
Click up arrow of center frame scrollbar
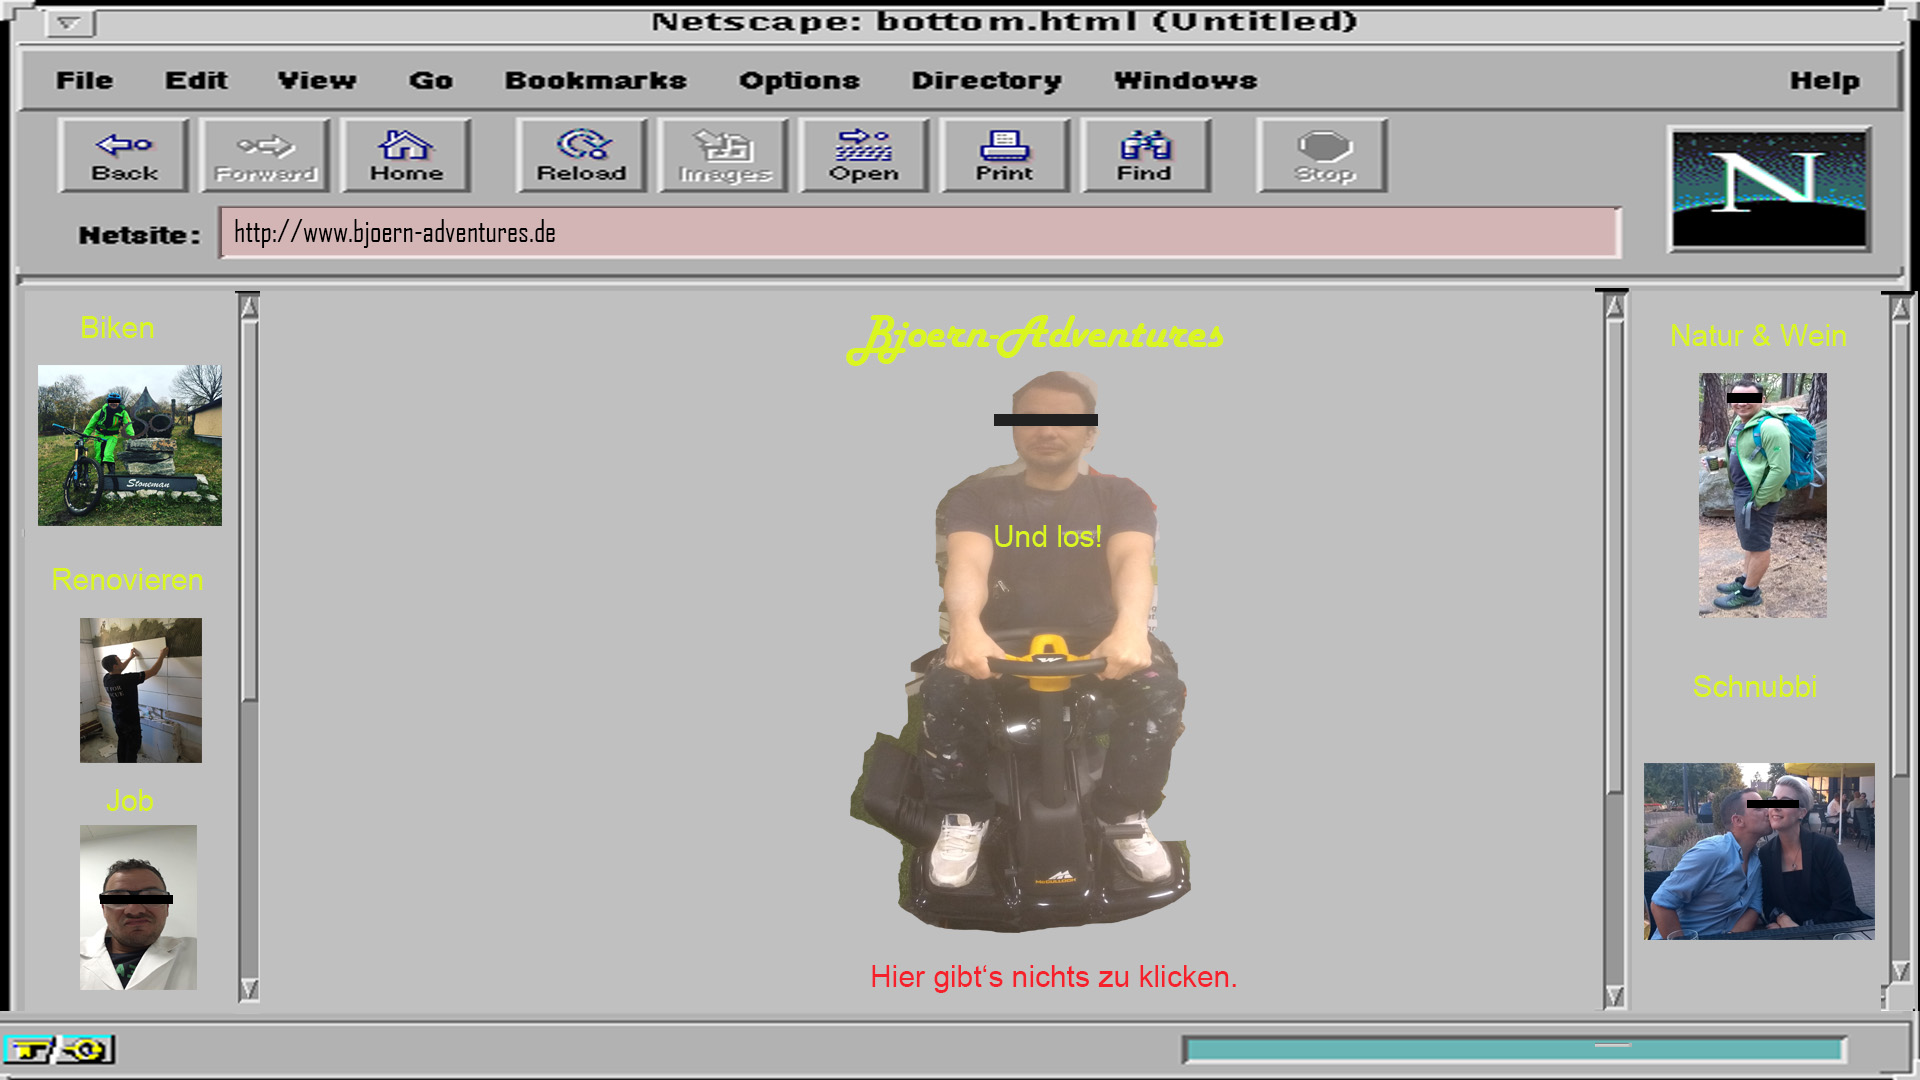click(x=1614, y=307)
